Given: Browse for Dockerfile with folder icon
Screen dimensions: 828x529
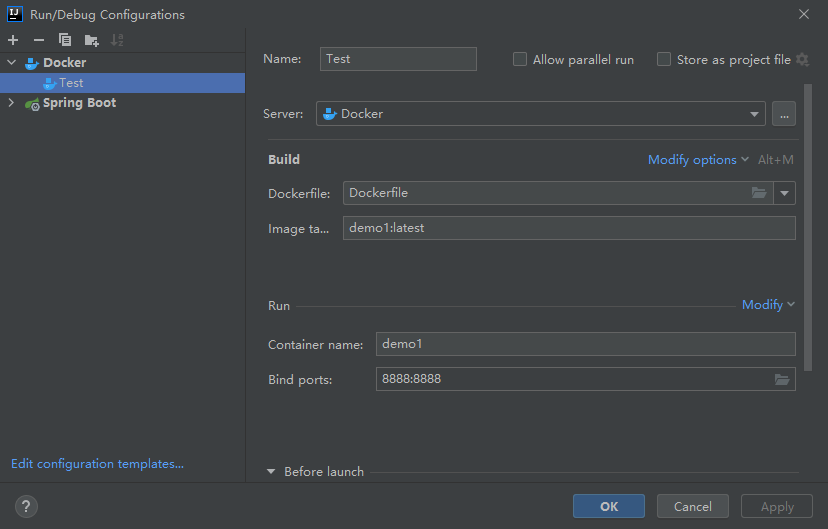Looking at the screenshot, I should [759, 193].
